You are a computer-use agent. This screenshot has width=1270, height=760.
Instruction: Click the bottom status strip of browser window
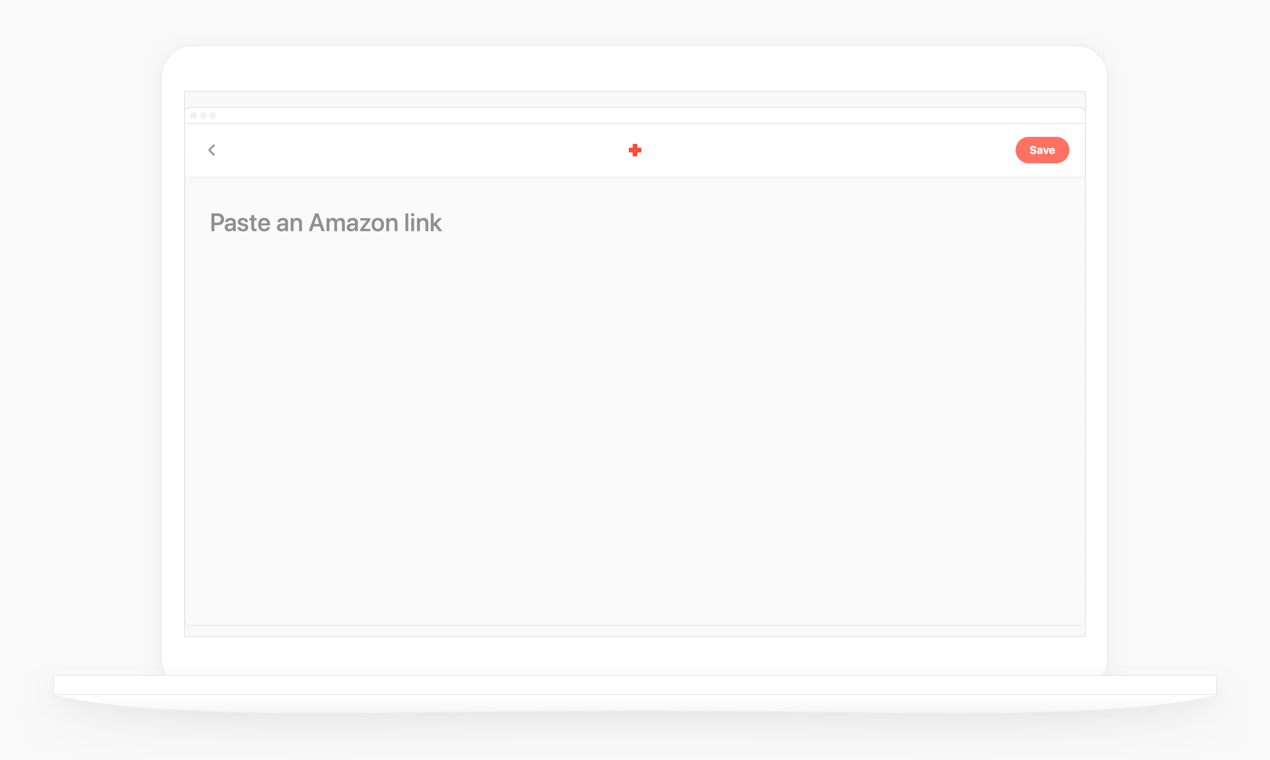click(x=635, y=631)
